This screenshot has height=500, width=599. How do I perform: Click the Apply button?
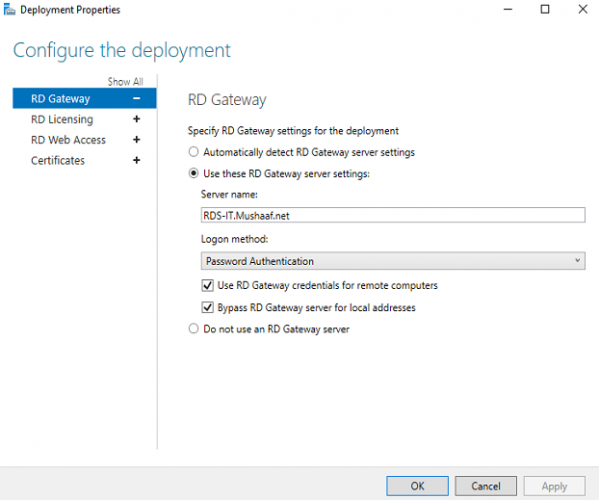pyautogui.click(x=554, y=486)
